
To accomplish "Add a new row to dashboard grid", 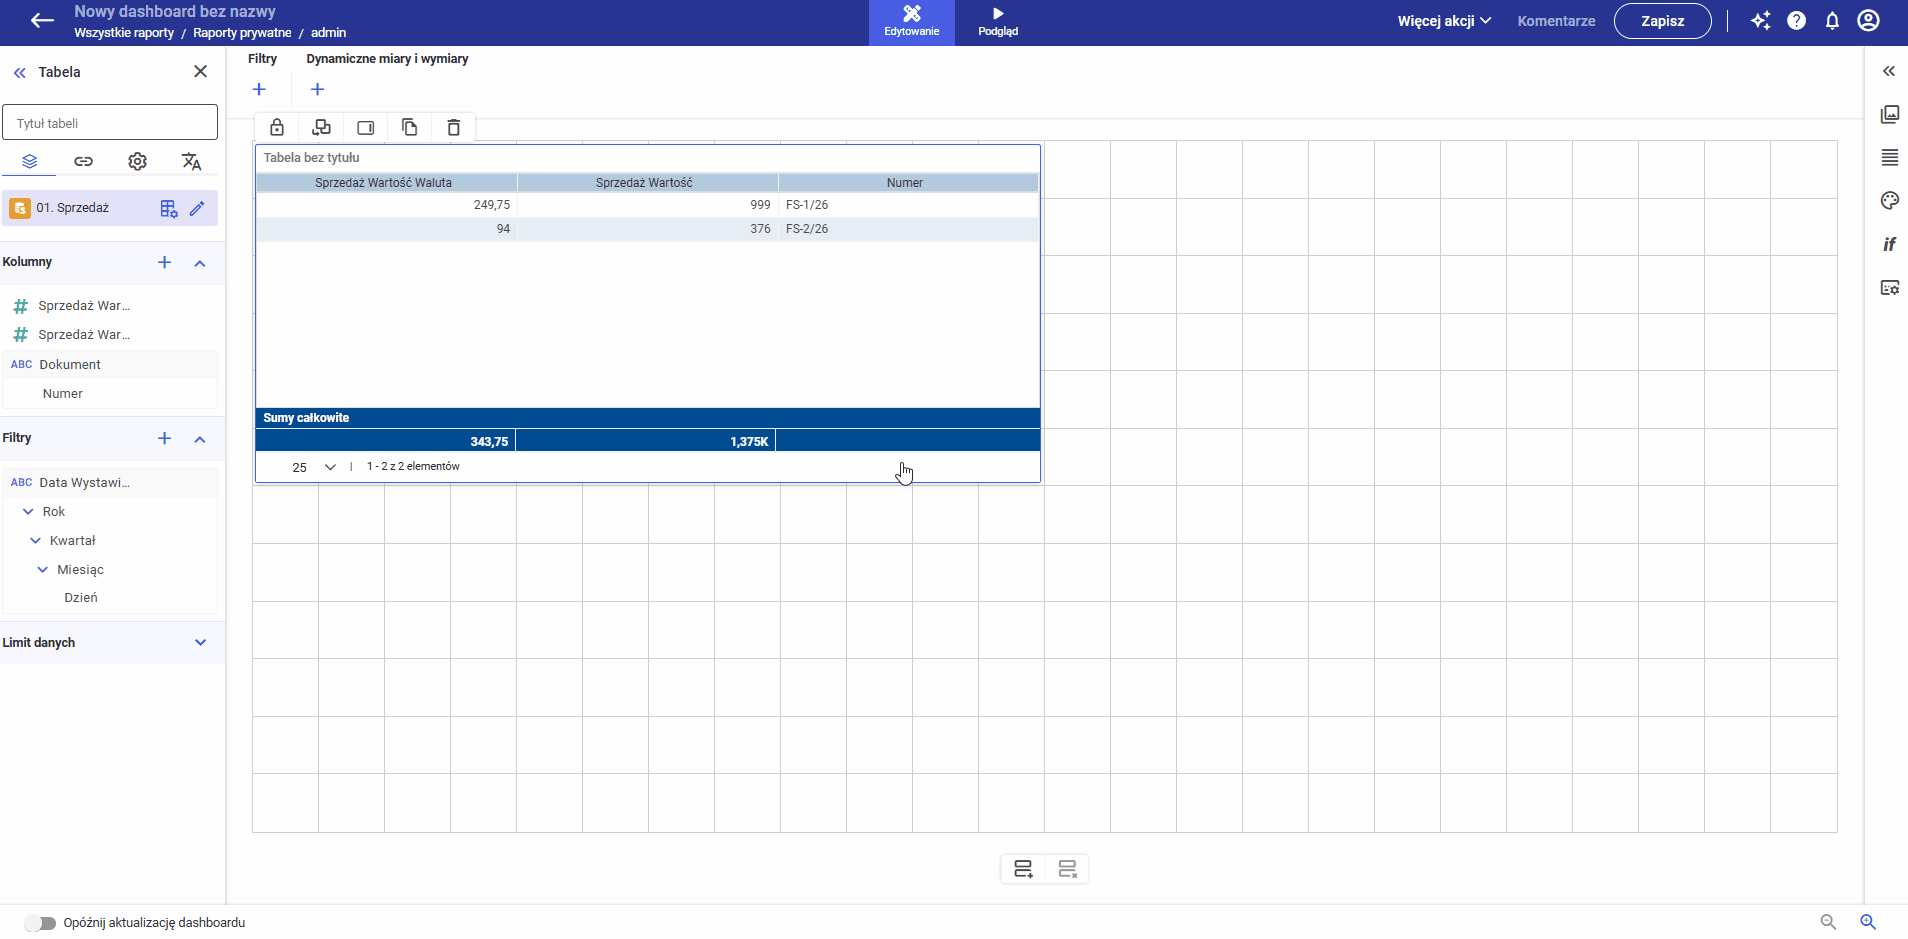I will [x=1023, y=869].
